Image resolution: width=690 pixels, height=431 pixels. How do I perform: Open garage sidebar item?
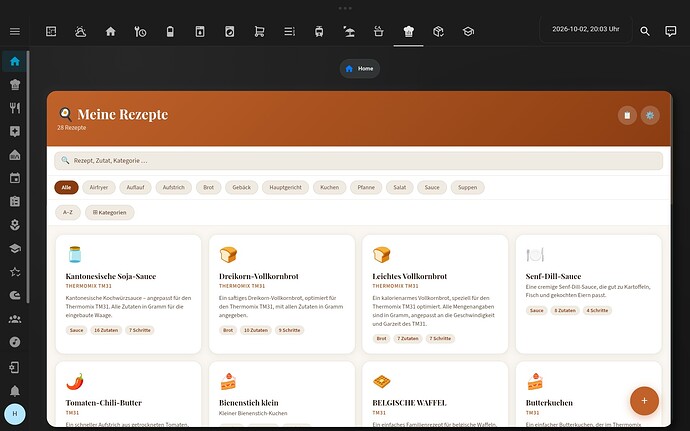pyautogui.click(x=15, y=155)
